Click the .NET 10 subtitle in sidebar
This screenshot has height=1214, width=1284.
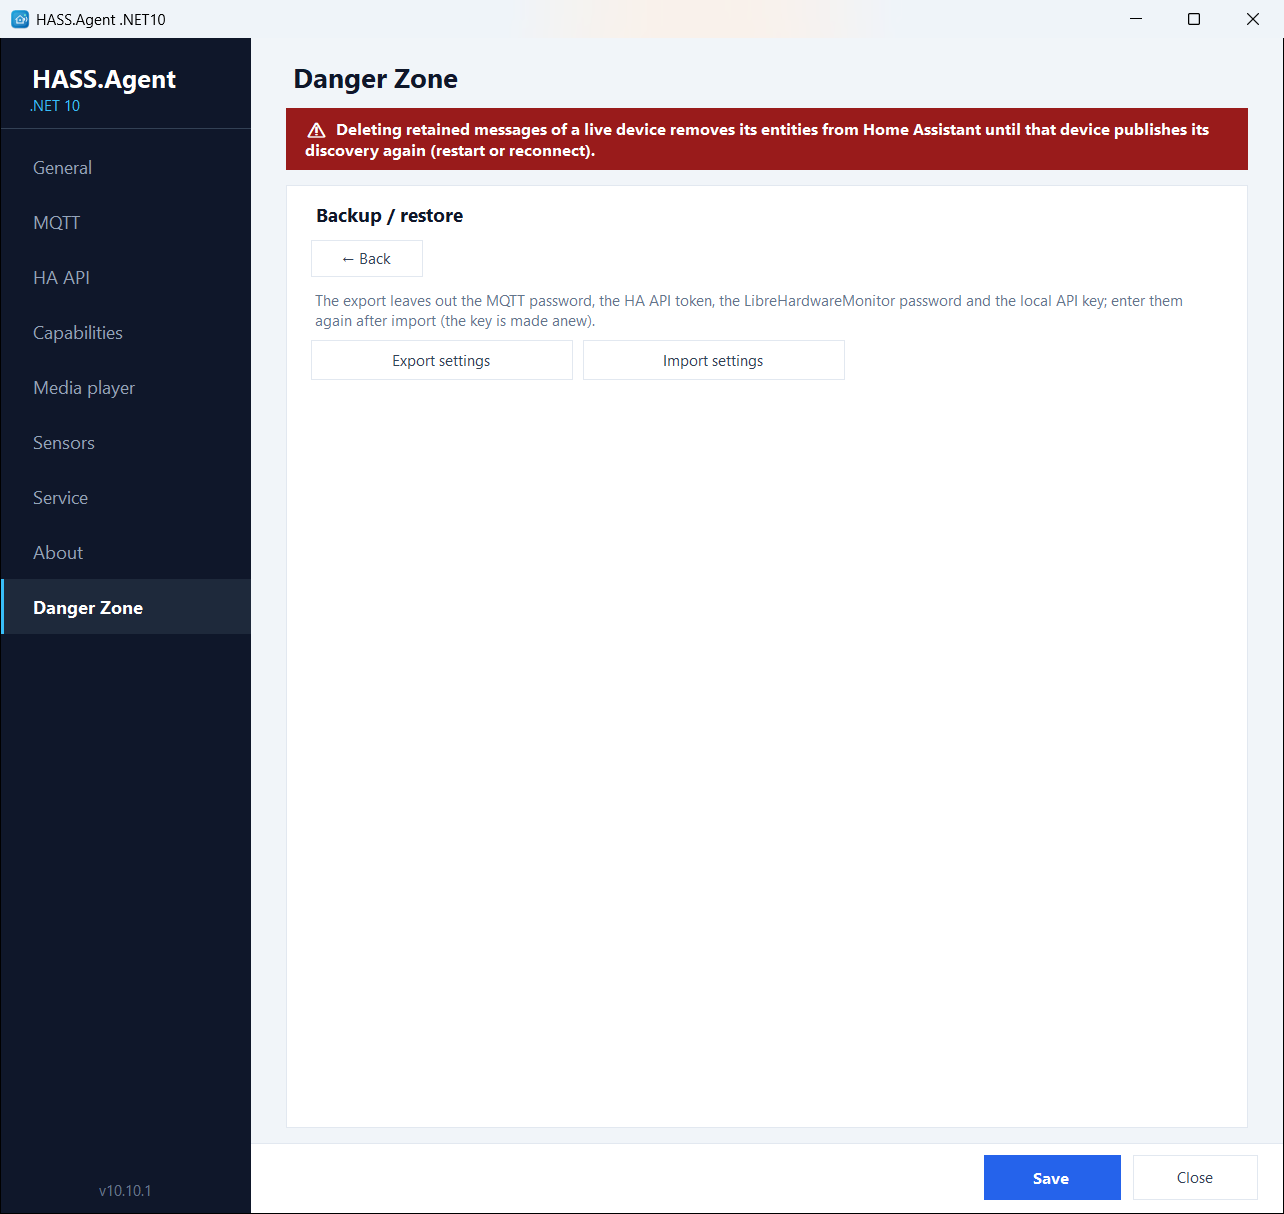[x=55, y=106]
